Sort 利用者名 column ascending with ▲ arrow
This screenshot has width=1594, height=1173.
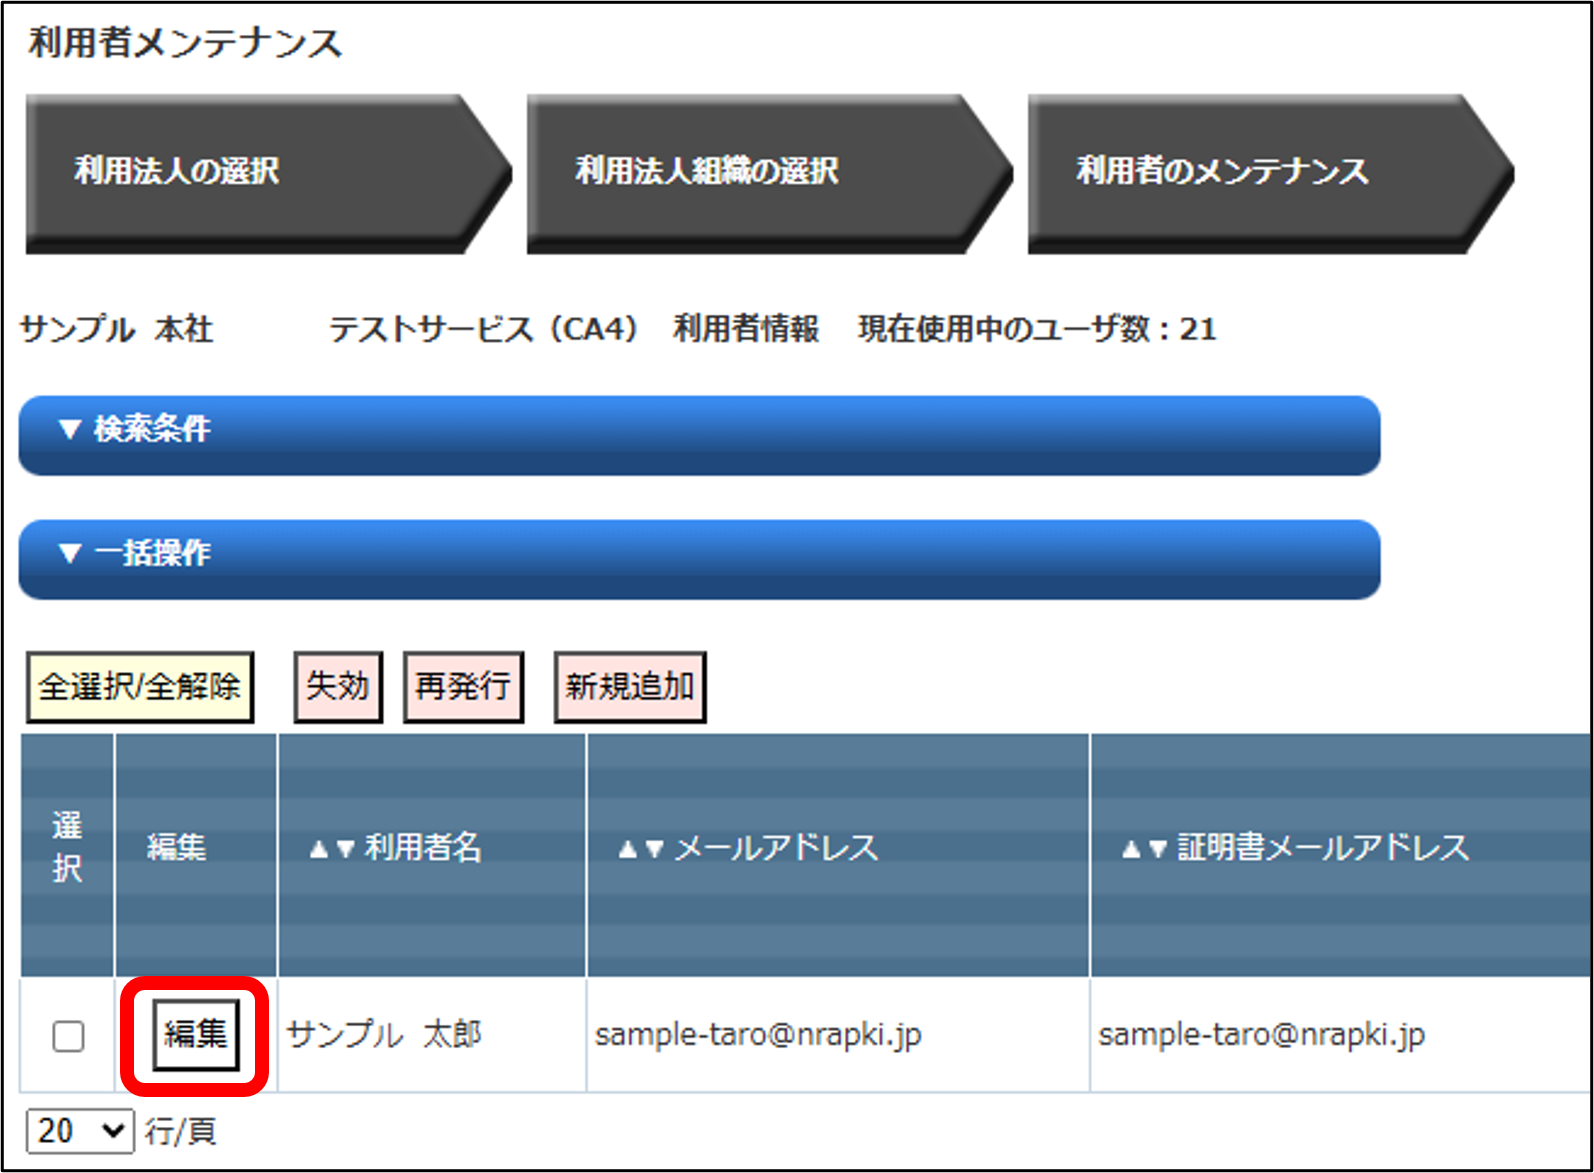319,850
